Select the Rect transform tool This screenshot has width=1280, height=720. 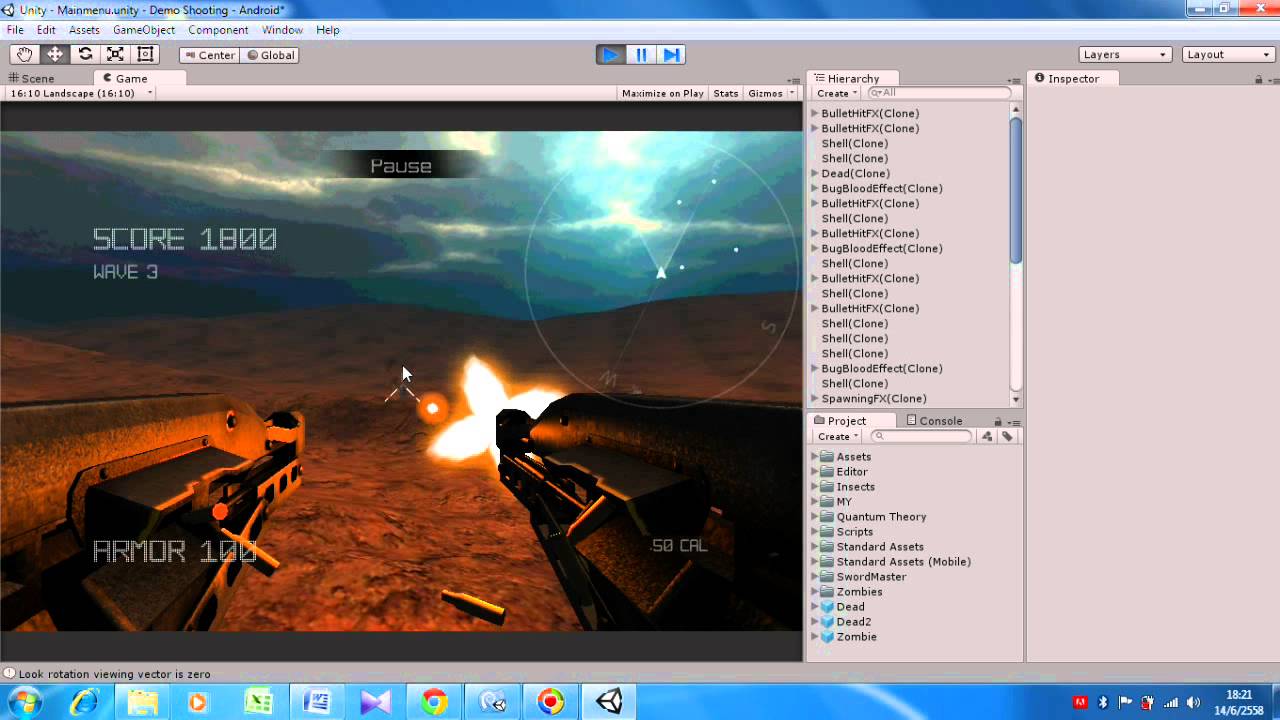pos(145,55)
